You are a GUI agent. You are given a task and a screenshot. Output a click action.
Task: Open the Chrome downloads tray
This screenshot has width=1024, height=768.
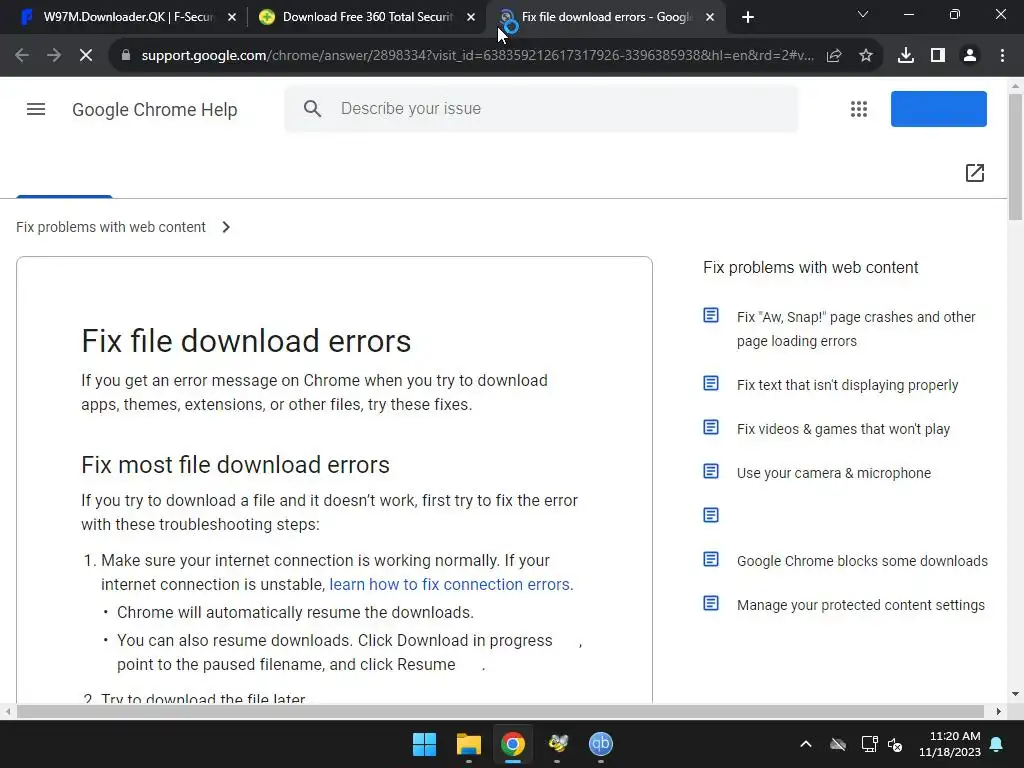pyautogui.click(x=906, y=56)
